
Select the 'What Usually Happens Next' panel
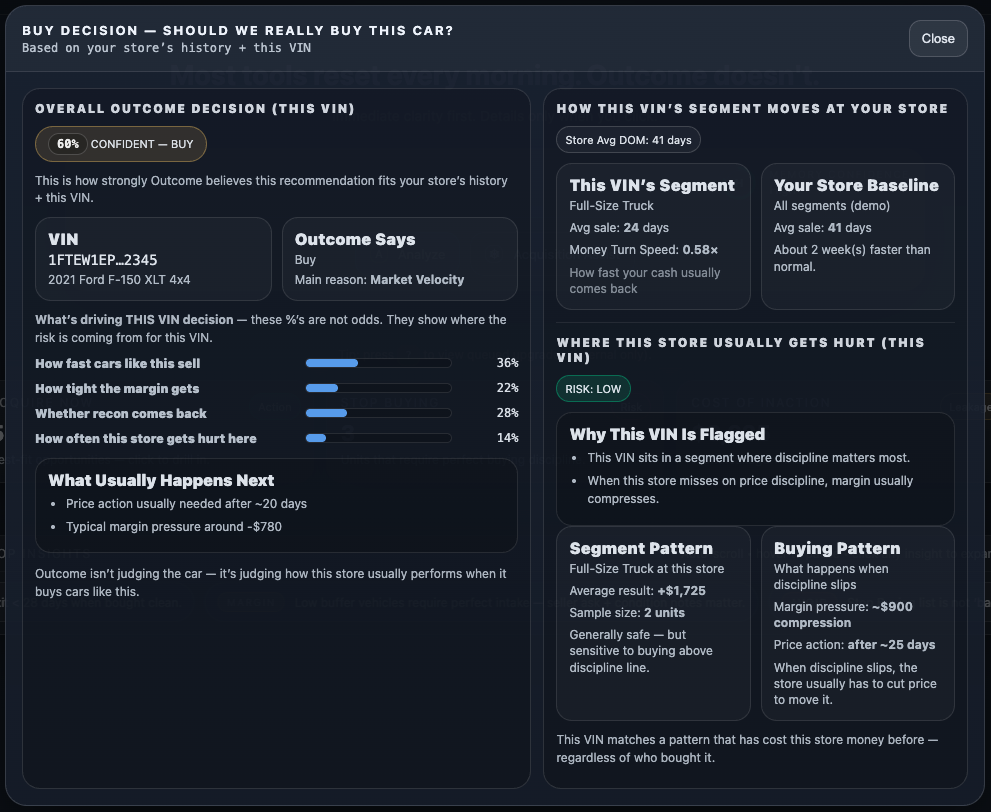(x=276, y=505)
